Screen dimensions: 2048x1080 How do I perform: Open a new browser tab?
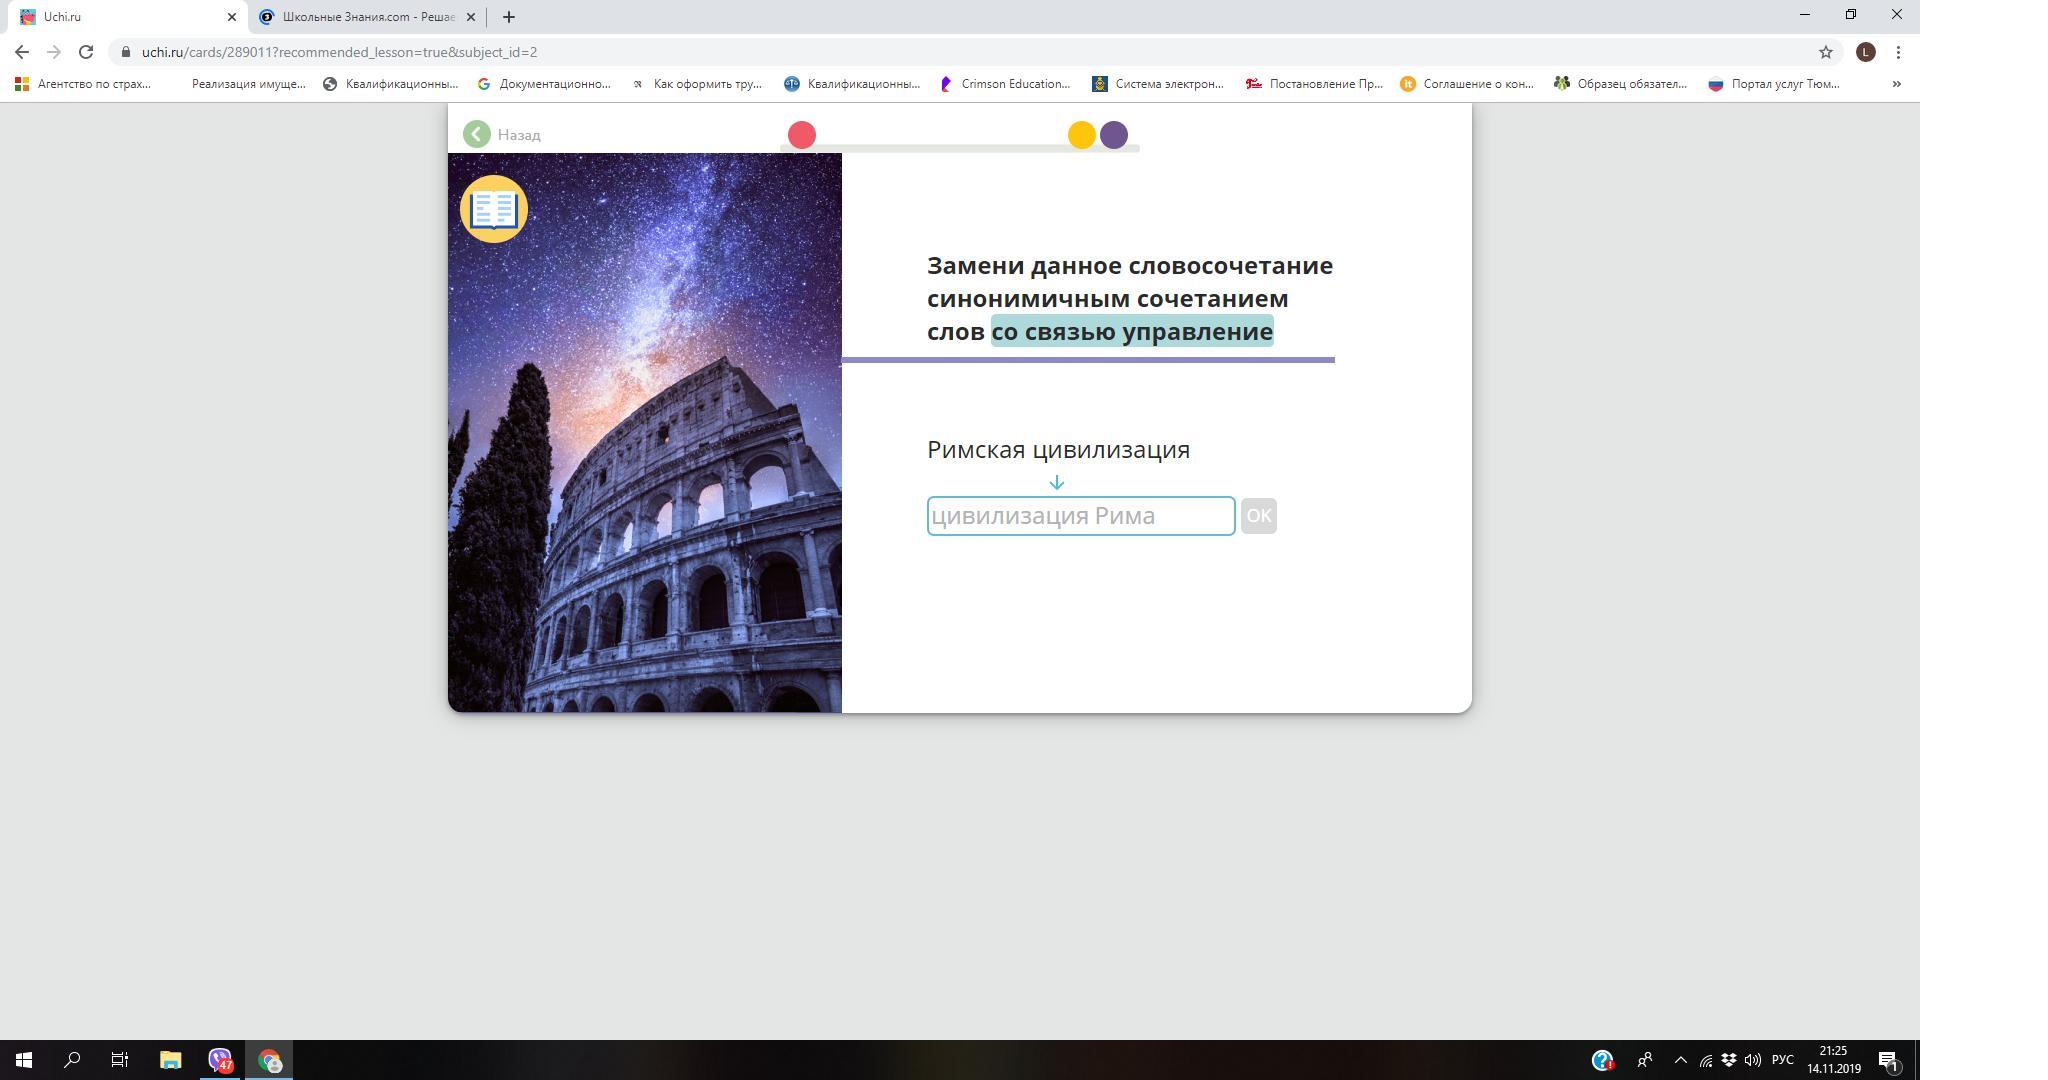(x=508, y=17)
